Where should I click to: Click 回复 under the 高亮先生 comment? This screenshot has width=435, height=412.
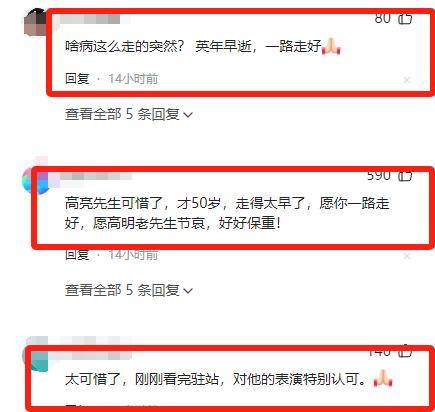point(77,255)
